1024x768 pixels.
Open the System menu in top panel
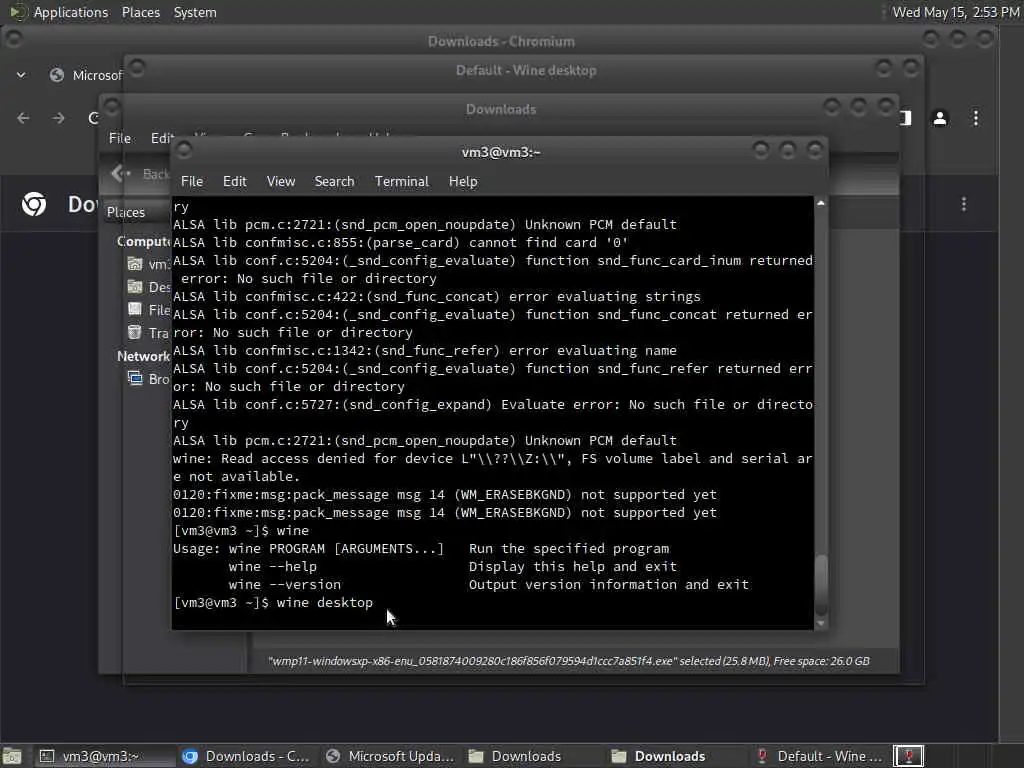coord(195,12)
